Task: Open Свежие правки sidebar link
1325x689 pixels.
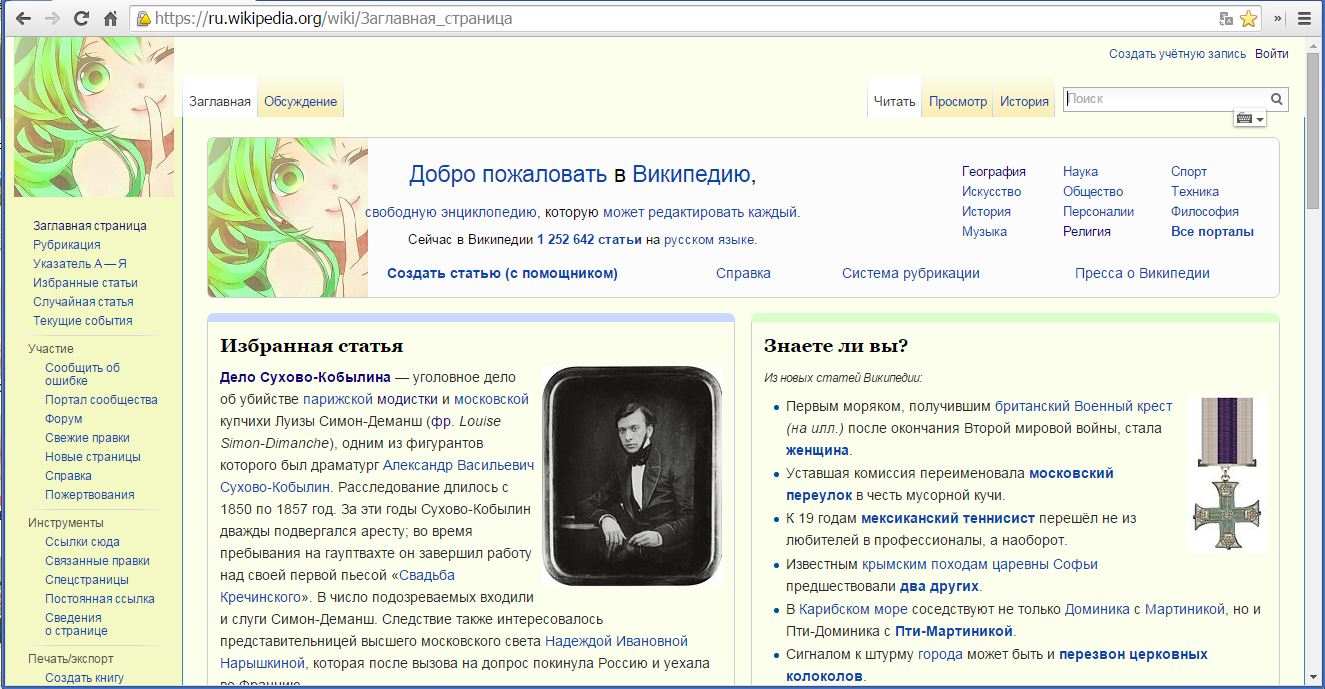Action: (87, 438)
